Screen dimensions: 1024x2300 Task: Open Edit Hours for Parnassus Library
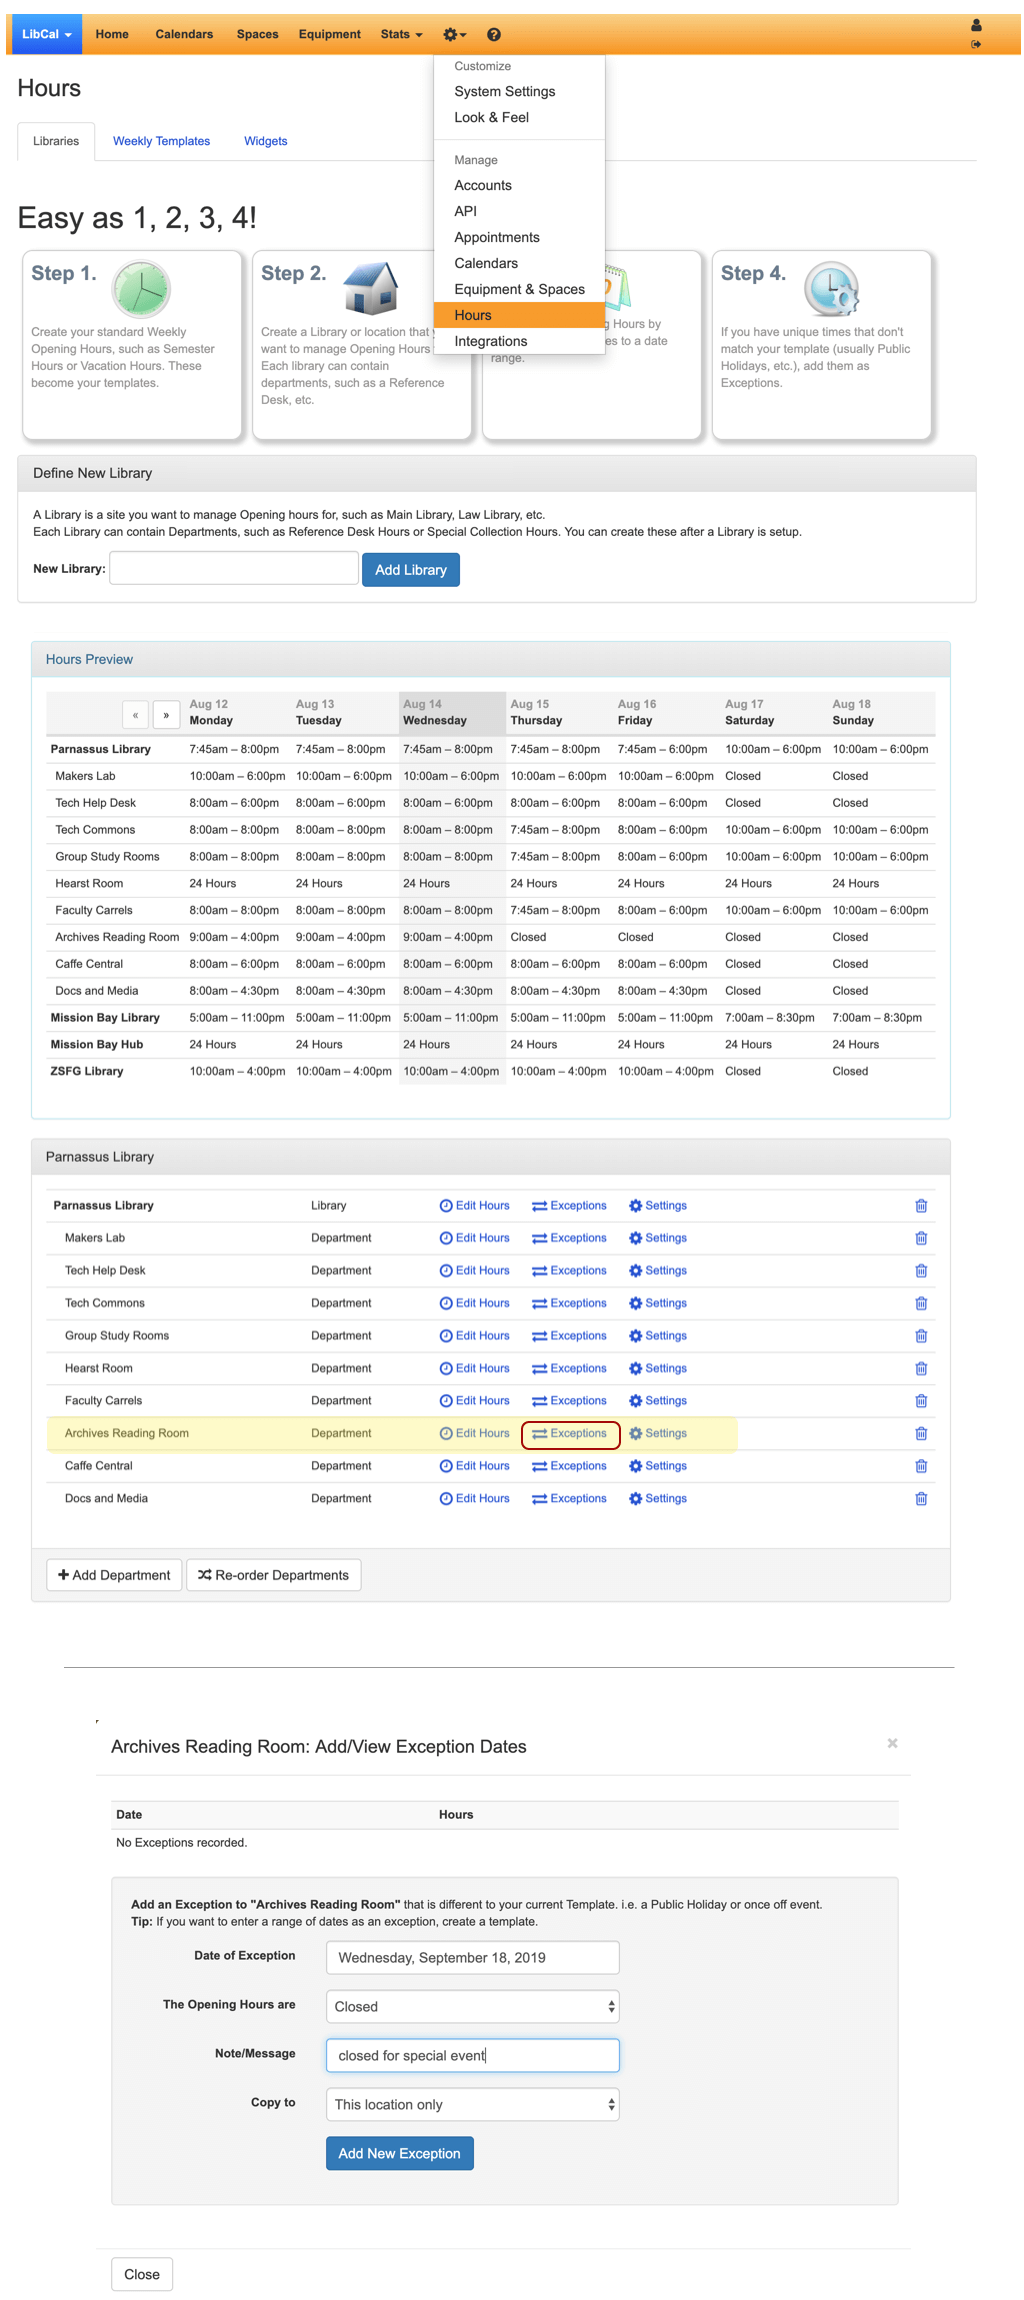click(475, 1206)
